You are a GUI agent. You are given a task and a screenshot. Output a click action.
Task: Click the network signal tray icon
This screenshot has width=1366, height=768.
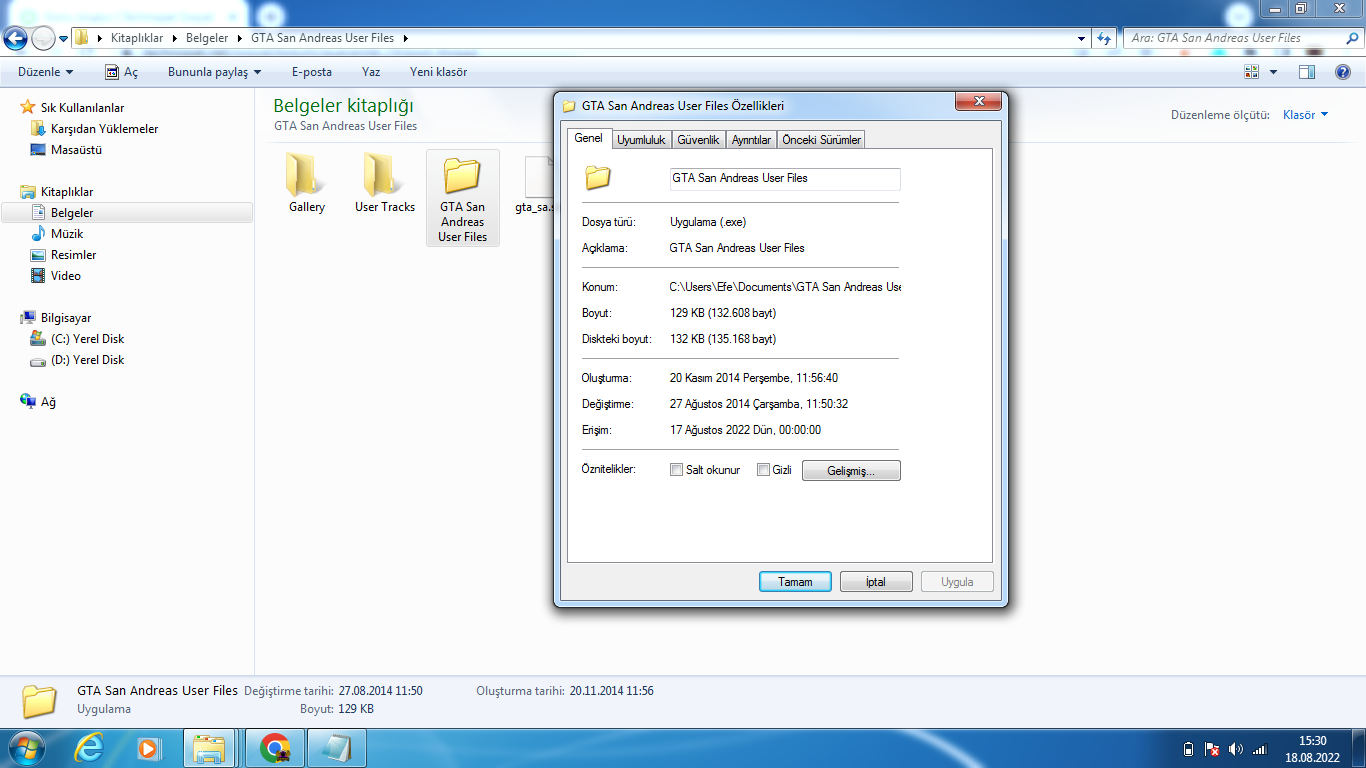(x=1260, y=749)
